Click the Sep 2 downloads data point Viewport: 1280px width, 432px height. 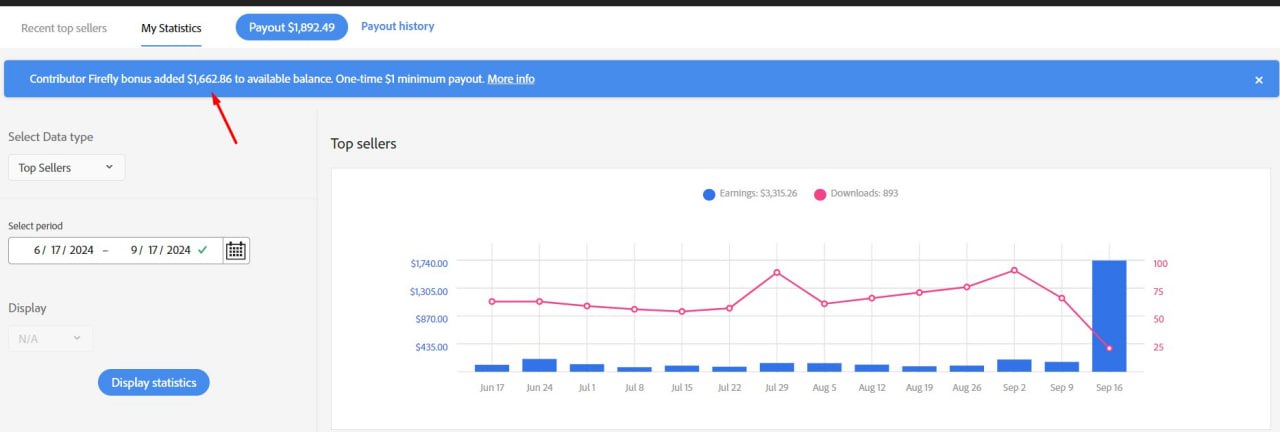(x=1014, y=270)
